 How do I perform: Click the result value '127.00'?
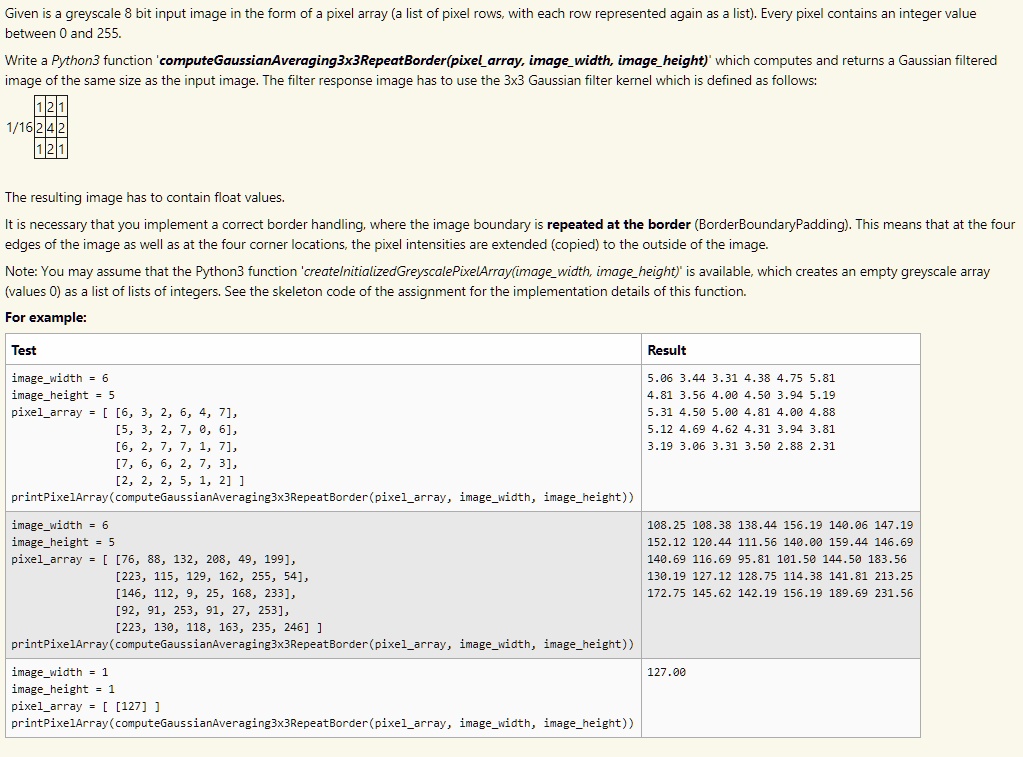click(x=667, y=672)
